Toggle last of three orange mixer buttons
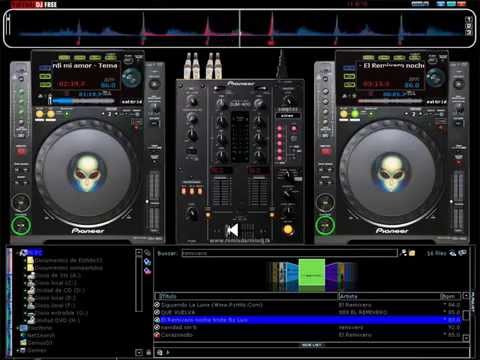Image resolution: width=480 pixels, height=360 pixels. tap(200, 191)
